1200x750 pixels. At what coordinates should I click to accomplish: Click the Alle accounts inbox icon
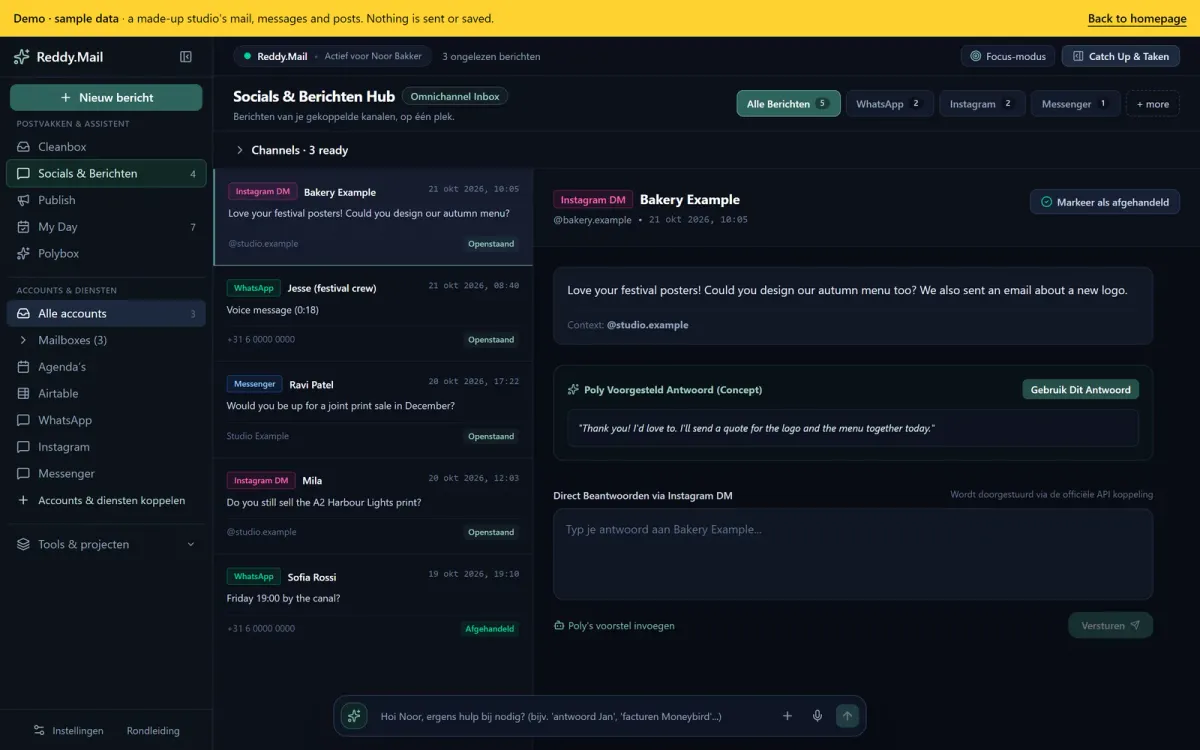(x=23, y=314)
